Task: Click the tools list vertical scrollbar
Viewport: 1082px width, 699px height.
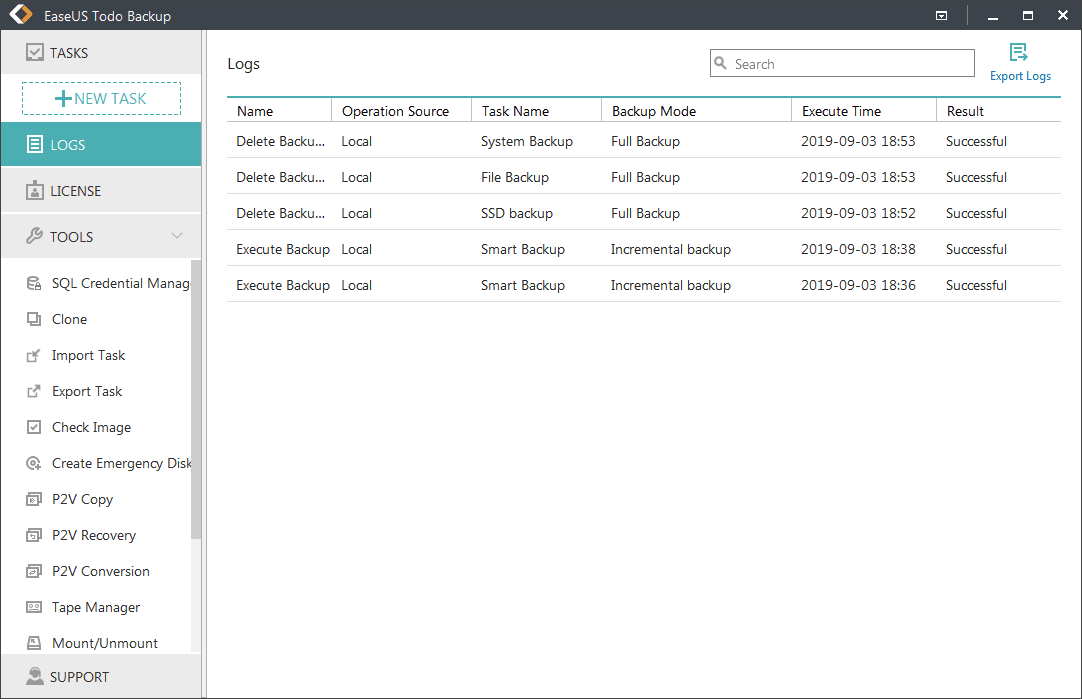Action: tap(196, 400)
